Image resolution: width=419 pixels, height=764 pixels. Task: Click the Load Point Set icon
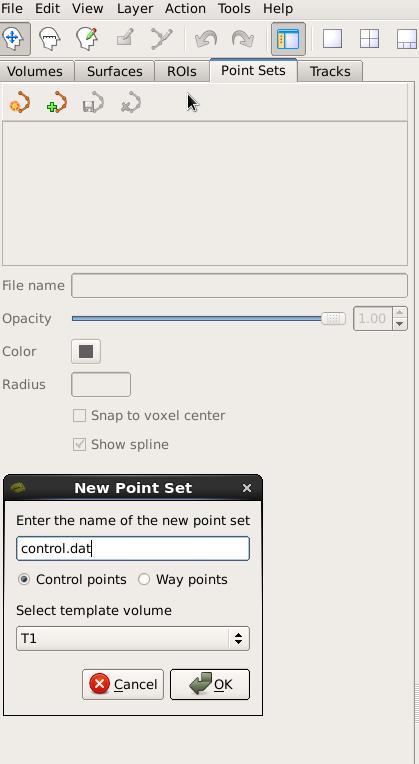click(20, 103)
